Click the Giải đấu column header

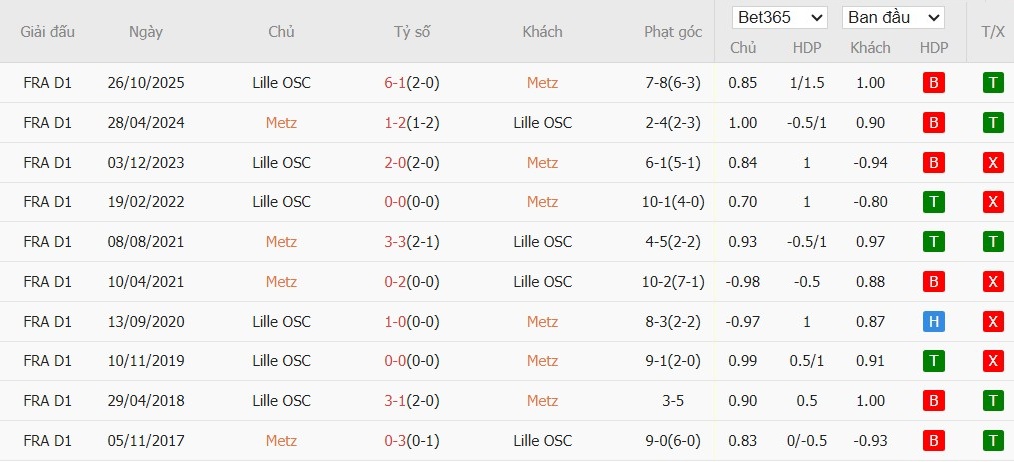(48, 32)
